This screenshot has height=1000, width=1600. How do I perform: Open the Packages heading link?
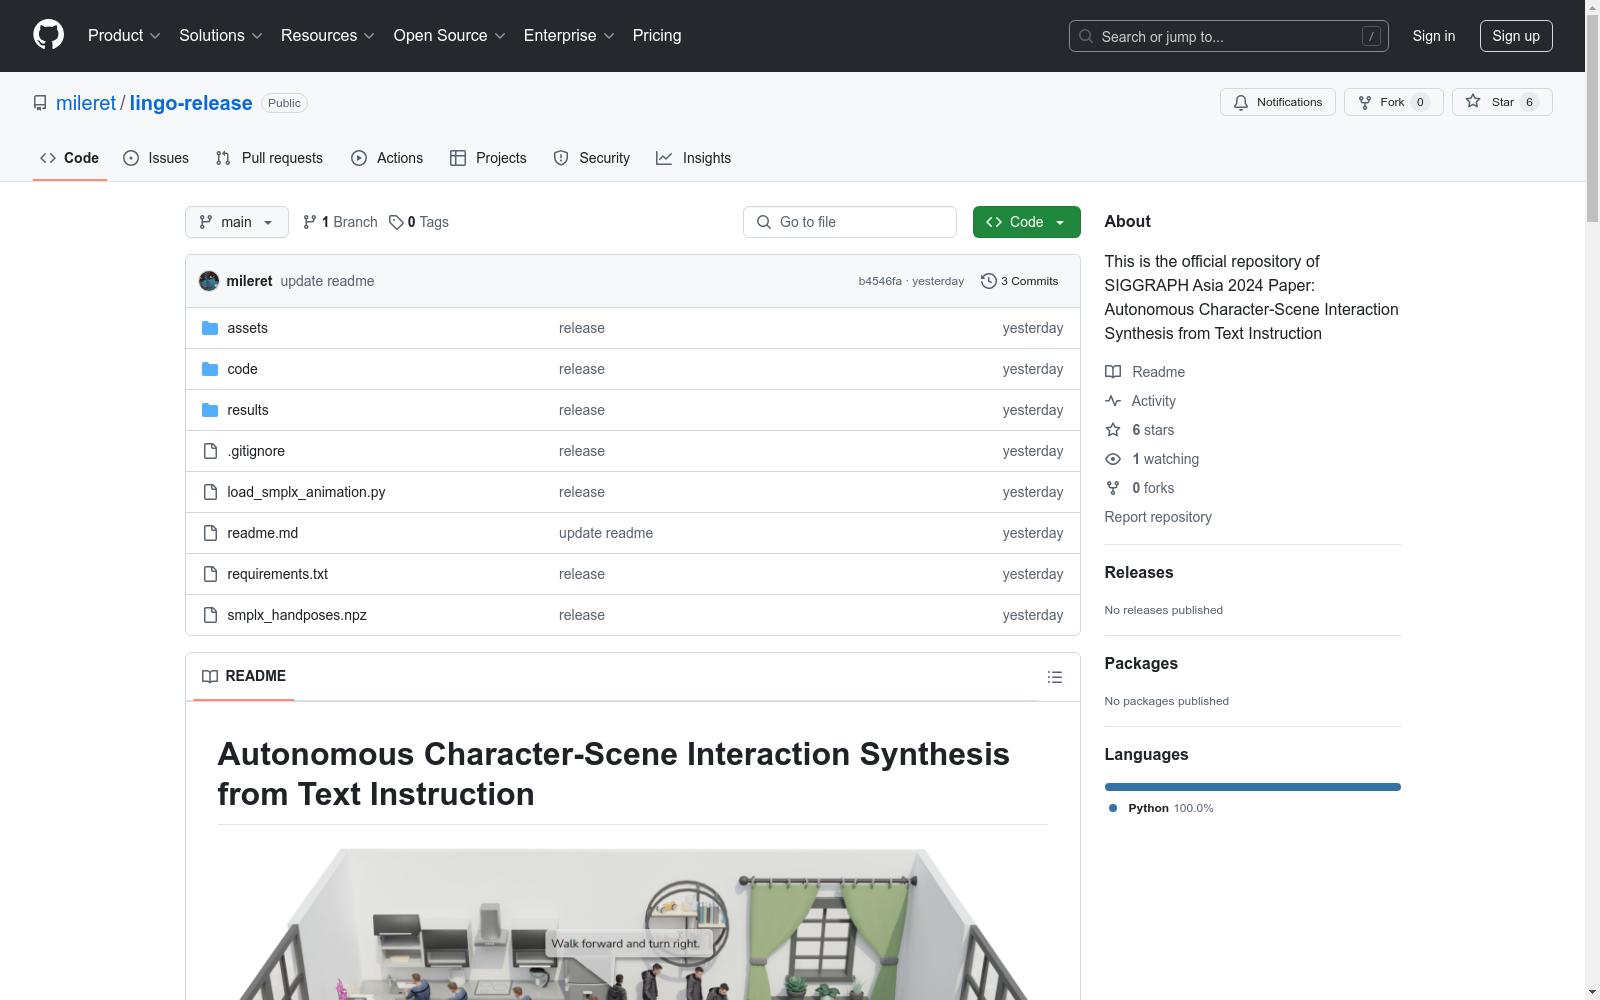click(1141, 663)
